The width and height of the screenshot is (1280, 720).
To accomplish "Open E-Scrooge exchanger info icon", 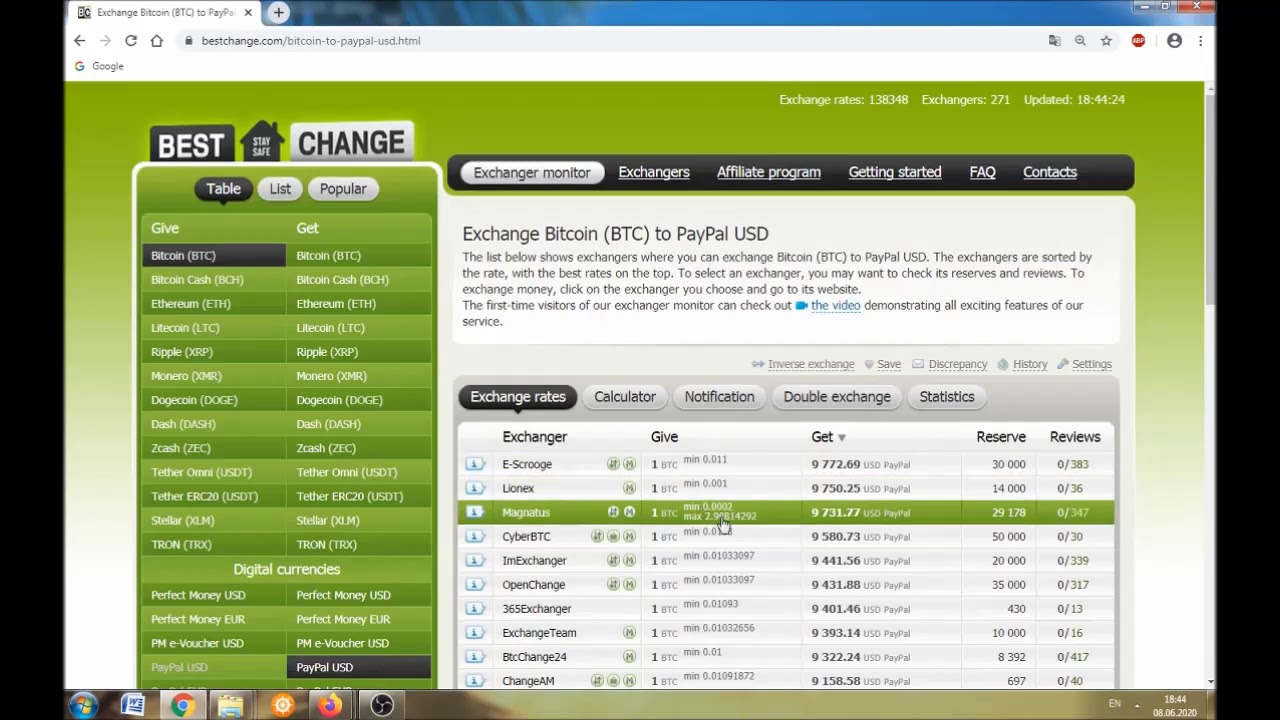I will pyautogui.click(x=475, y=464).
